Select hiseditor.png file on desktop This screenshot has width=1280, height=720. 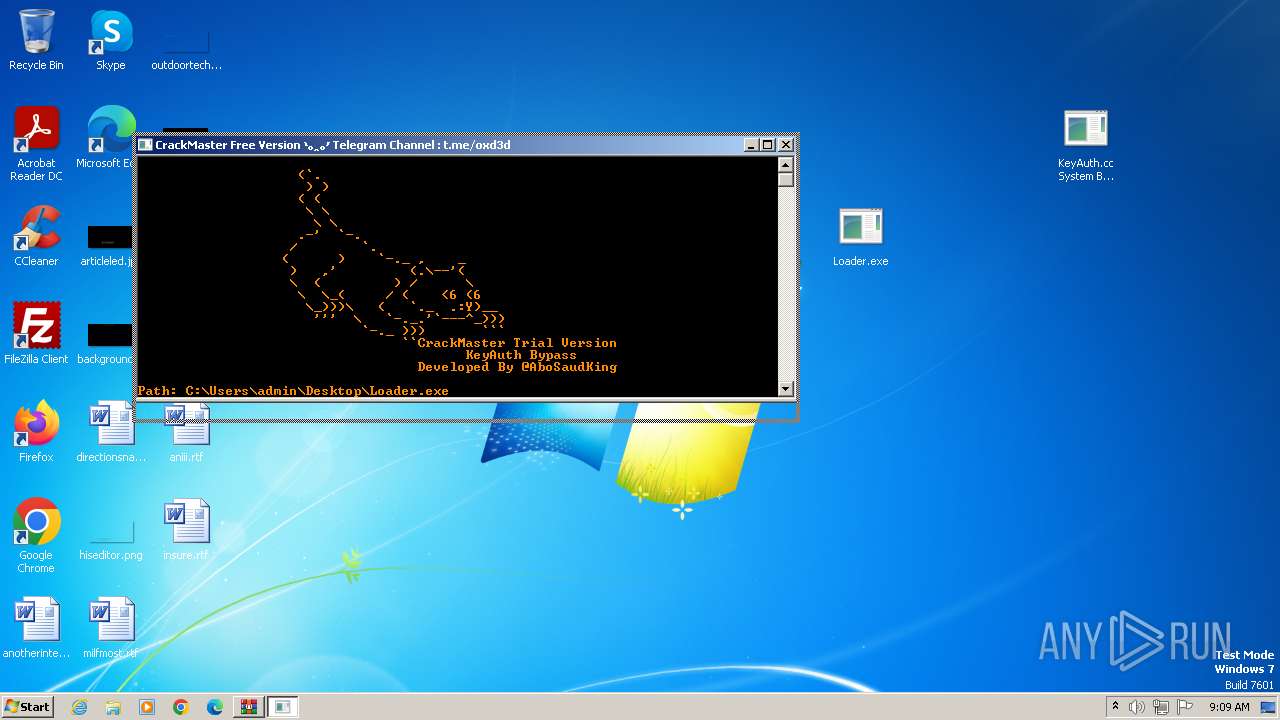point(111,538)
